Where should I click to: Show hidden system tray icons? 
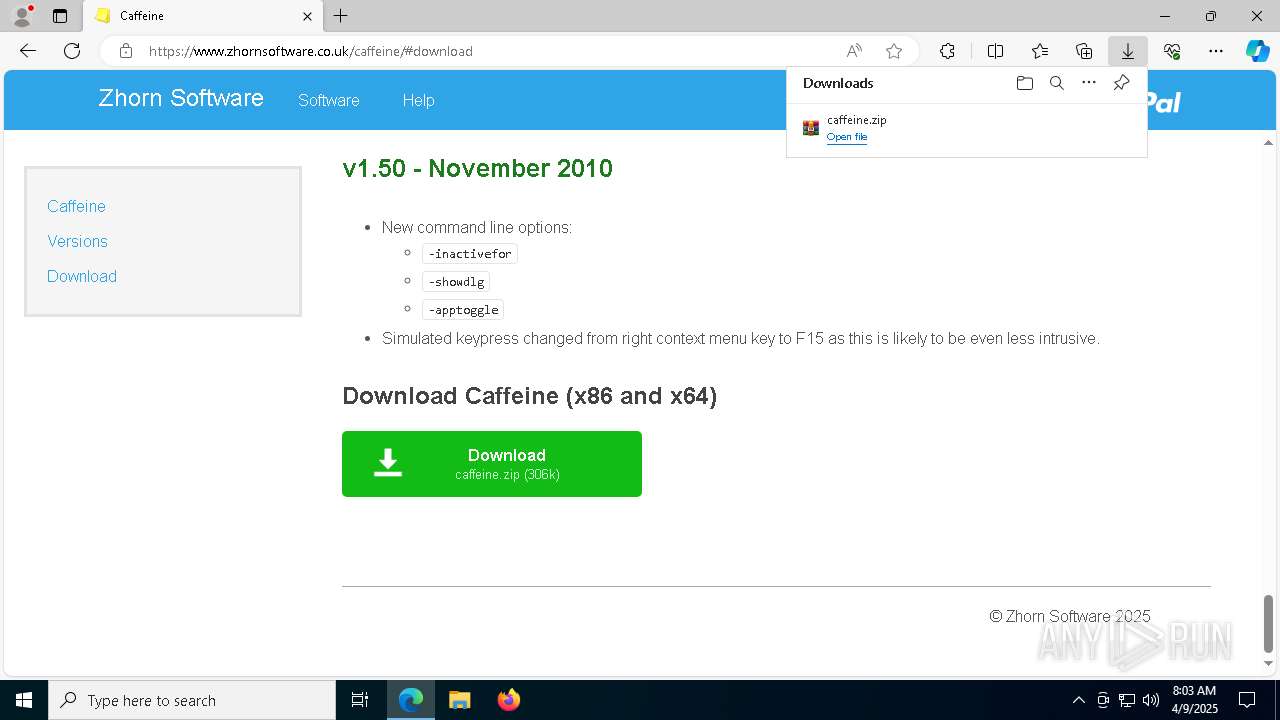(x=1078, y=700)
